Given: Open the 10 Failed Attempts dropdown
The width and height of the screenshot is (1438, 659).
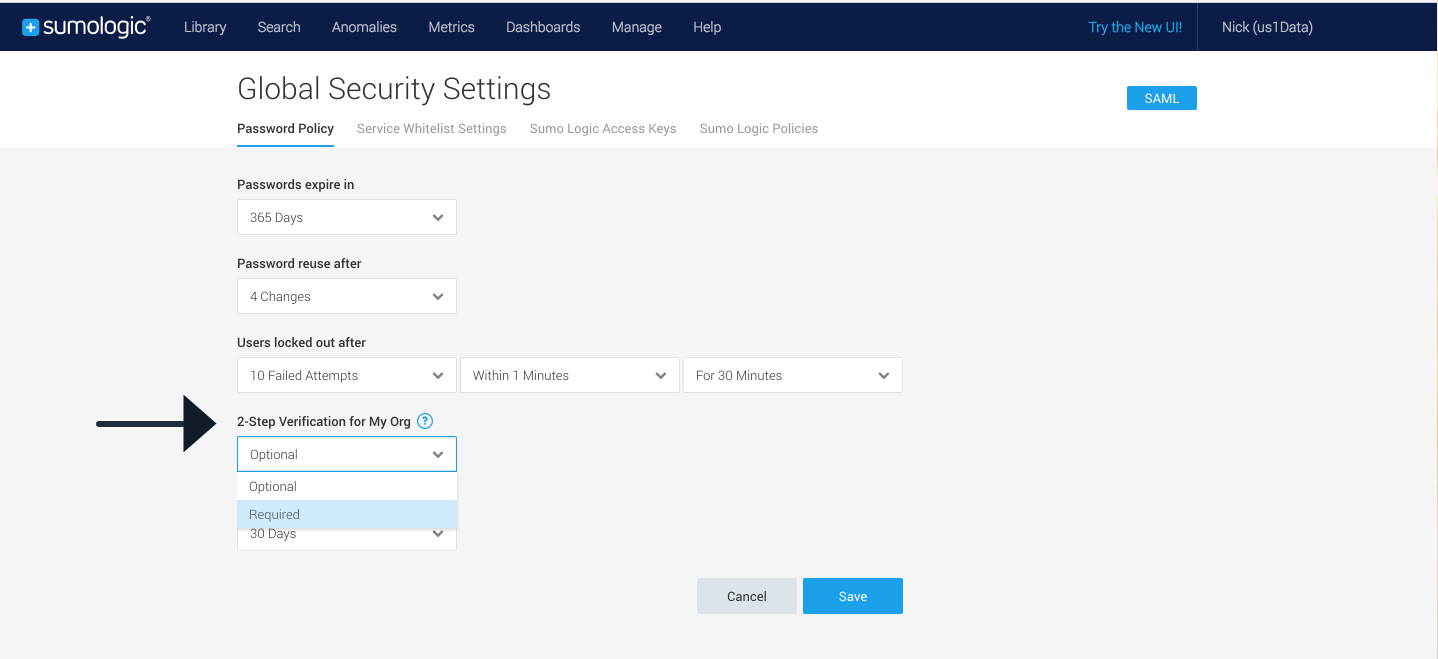Looking at the screenshot, I should [x=347, y=375].
